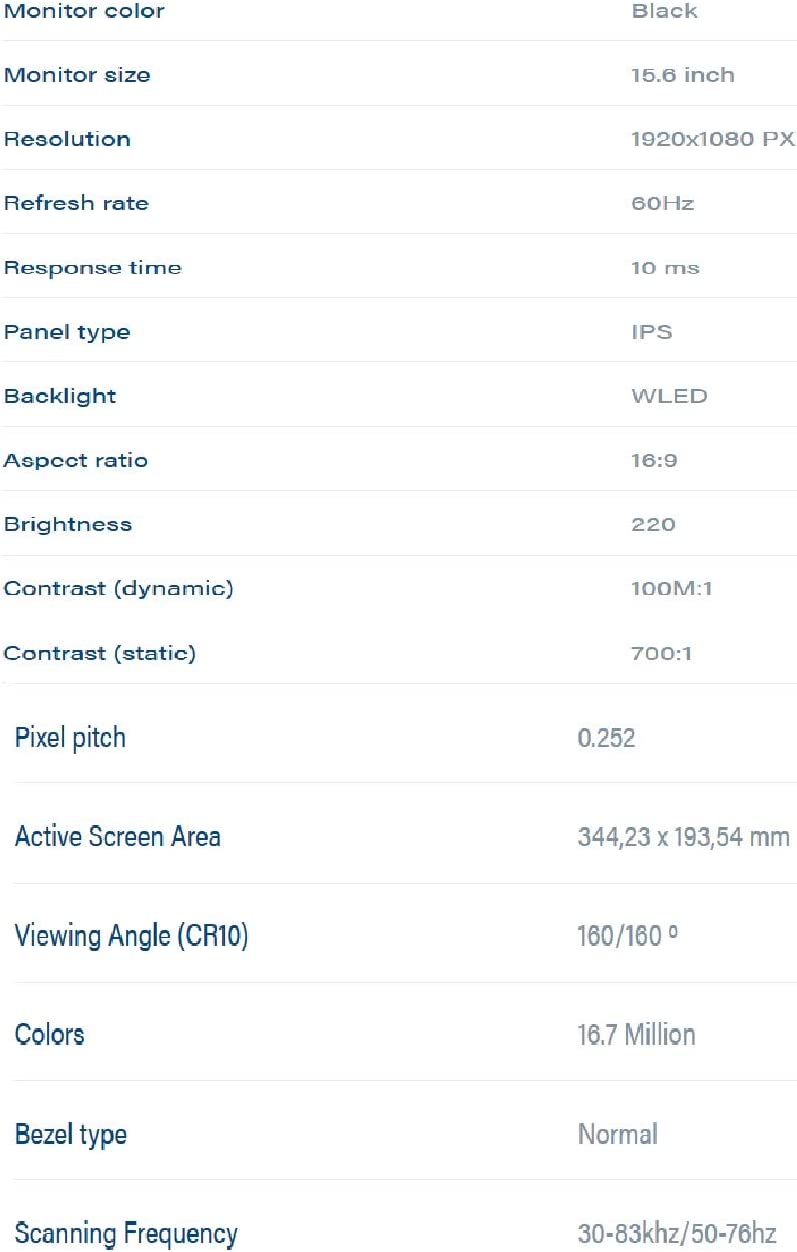This screenshot has width=797, height=1252.
Task: Click the Viewing Angle (CR10) label
Action: pyautogui.click(x=131, y=935)
